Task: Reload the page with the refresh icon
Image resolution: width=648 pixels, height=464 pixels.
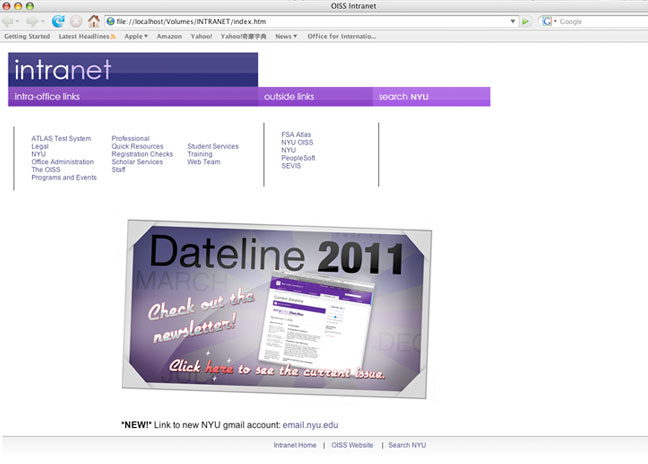Action: point(58,21)
